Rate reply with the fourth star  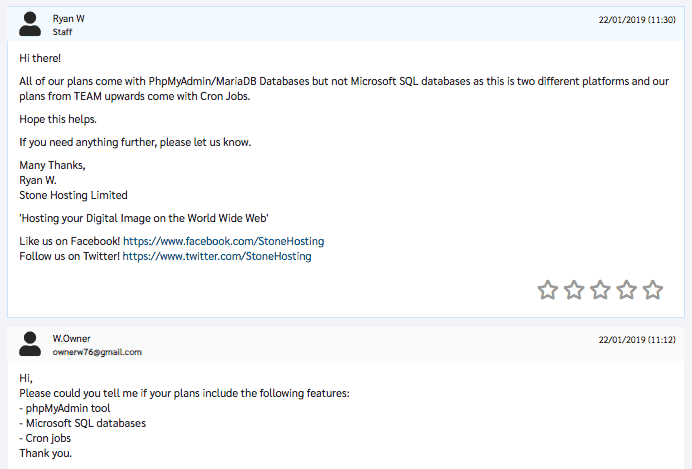pos(627,290)
